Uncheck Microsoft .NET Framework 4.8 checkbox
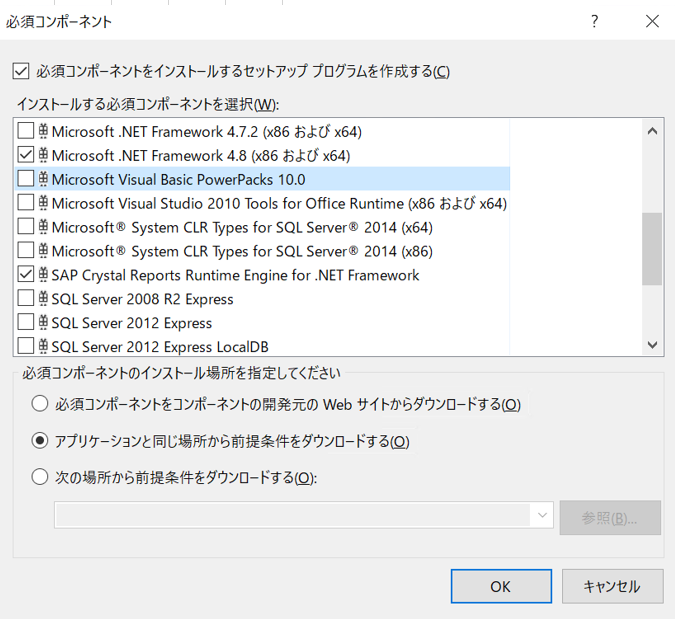 click(25, 155)
